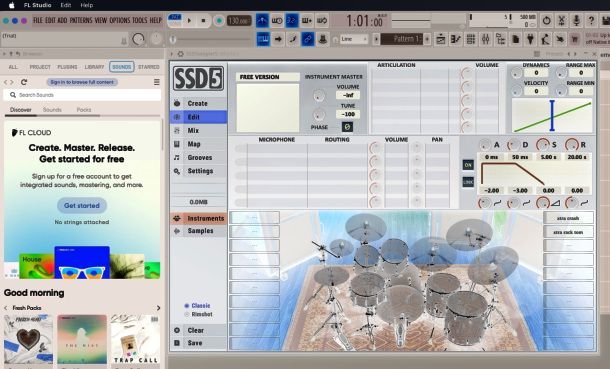This screenshot has height=369, width=610.
Task: Open the SSD5 Create page
Action: point(199,103)
